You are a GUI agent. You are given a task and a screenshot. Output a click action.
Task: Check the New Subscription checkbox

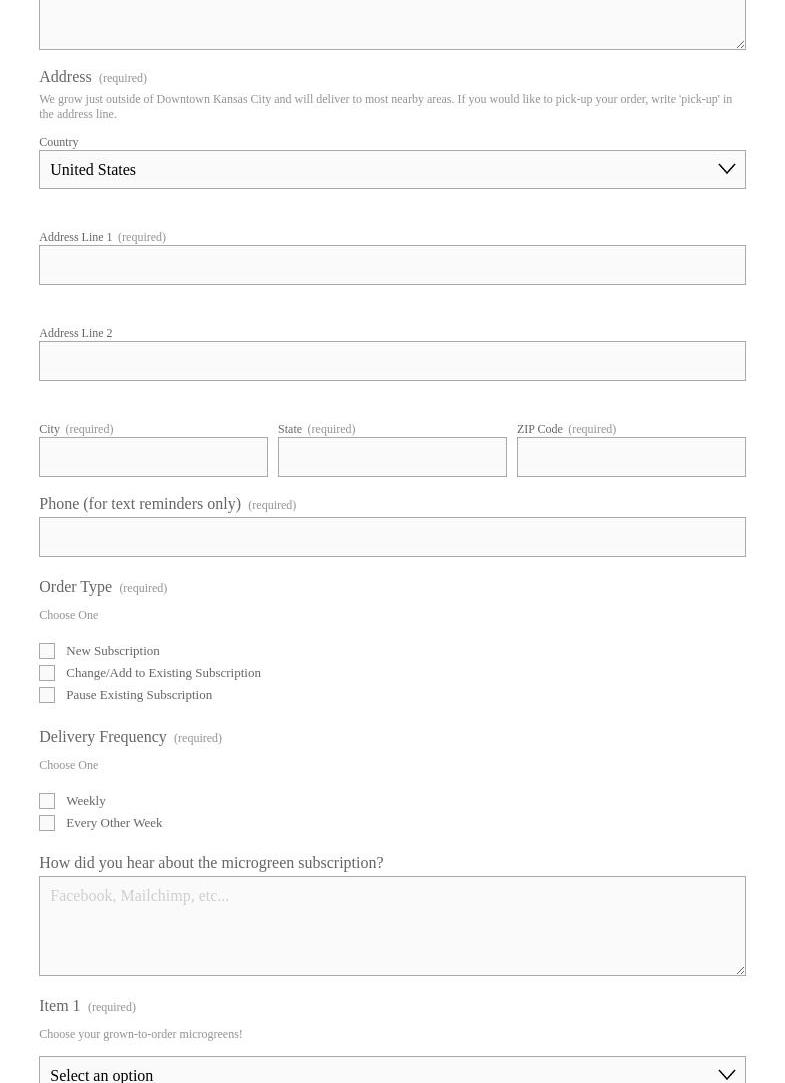(x=47, y=651)
